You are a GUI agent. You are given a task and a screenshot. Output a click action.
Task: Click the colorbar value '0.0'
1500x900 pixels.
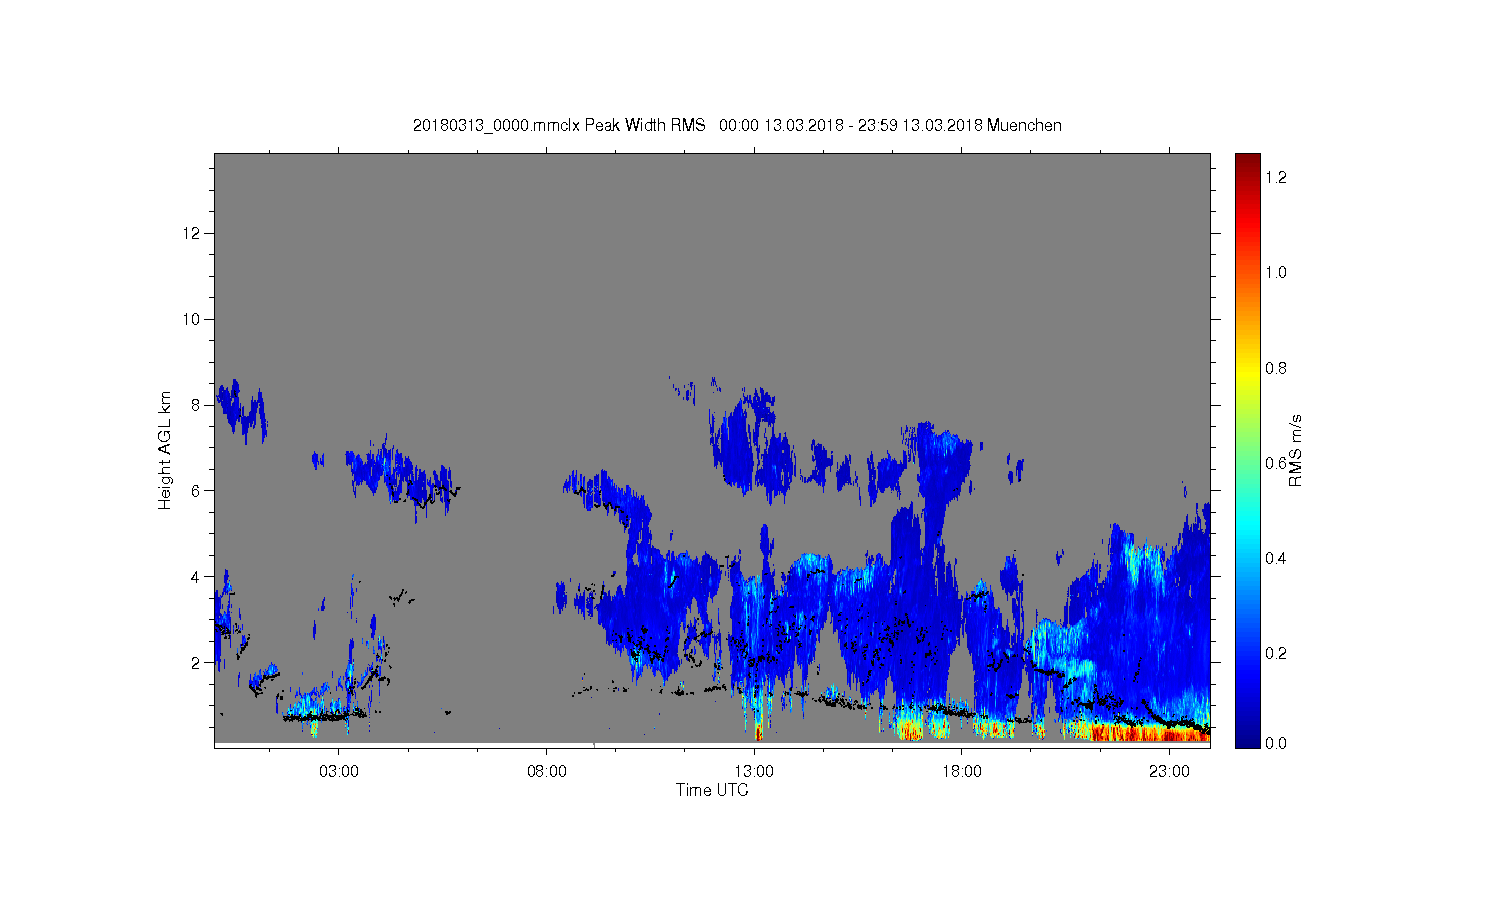(x=1275, y=743)
